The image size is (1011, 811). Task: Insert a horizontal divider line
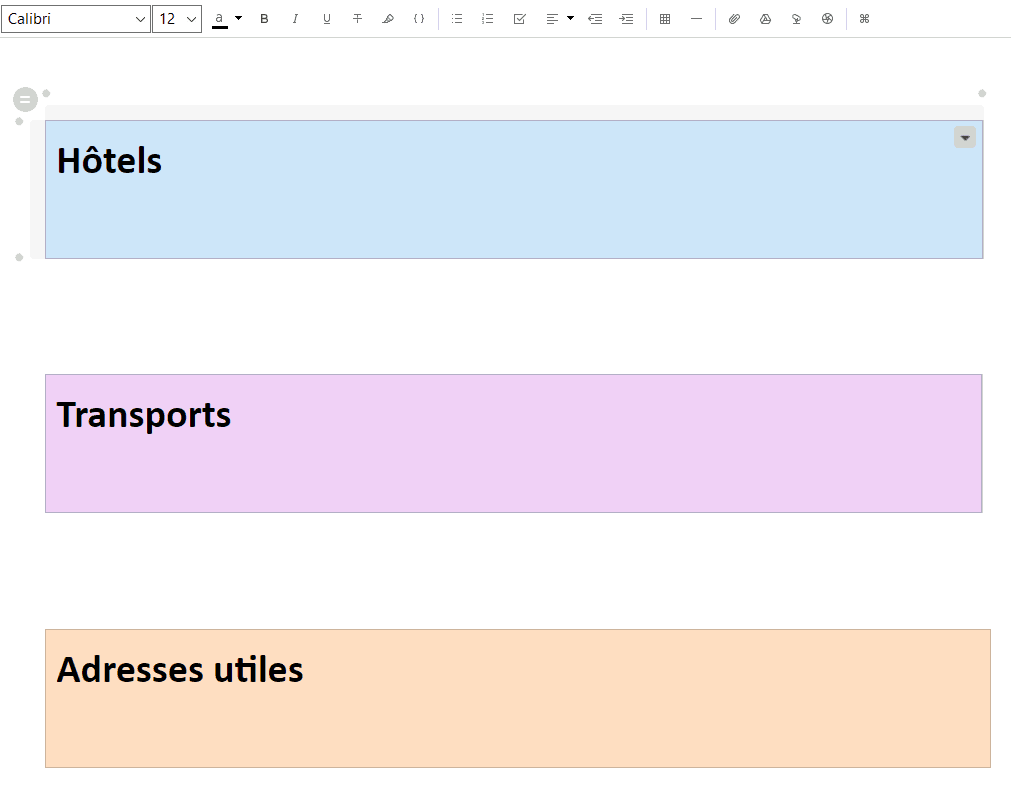[x=695, y=18]
